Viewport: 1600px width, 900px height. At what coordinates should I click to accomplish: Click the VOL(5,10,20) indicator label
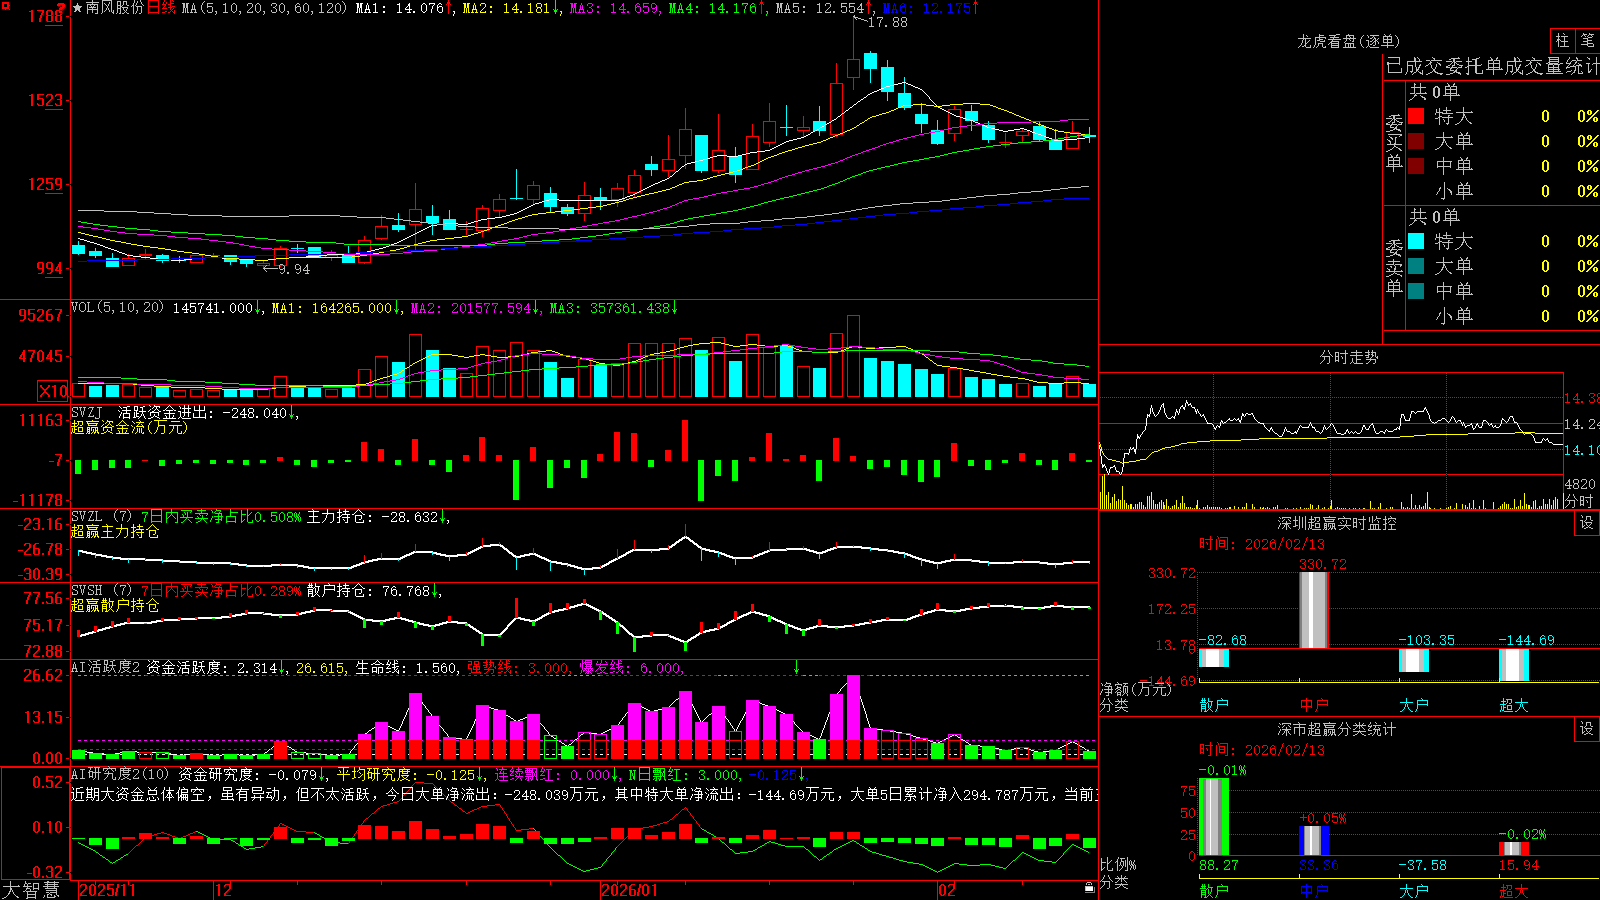pyautogui.click(x=117, y=307)
